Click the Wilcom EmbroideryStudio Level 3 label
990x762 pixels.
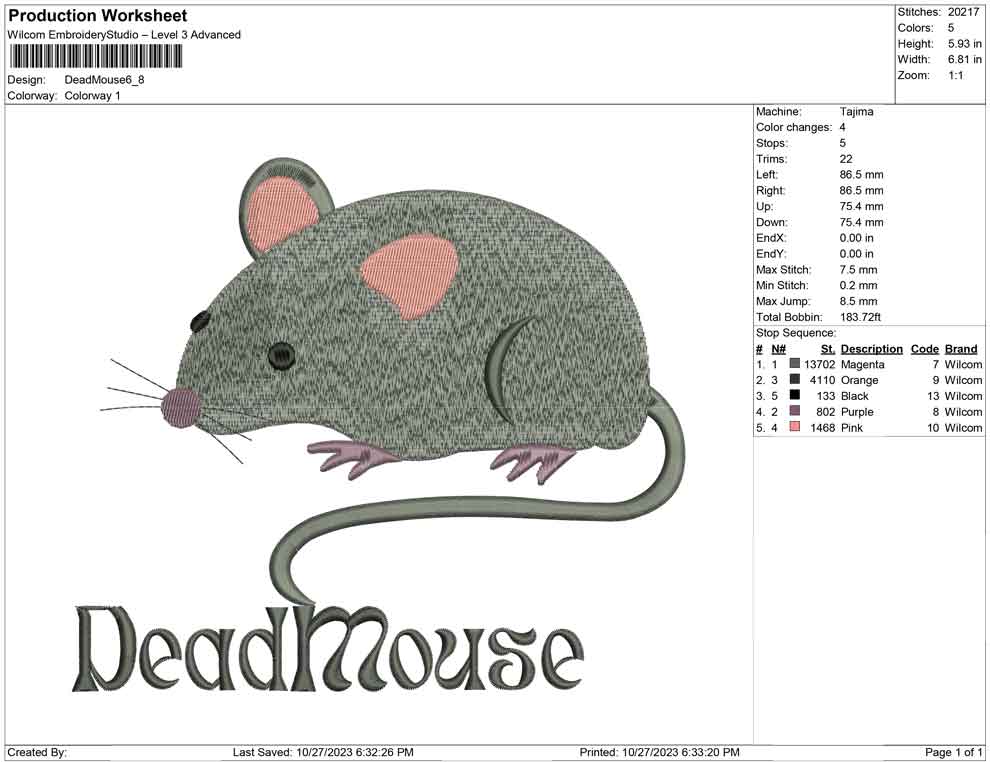[124, 34]
